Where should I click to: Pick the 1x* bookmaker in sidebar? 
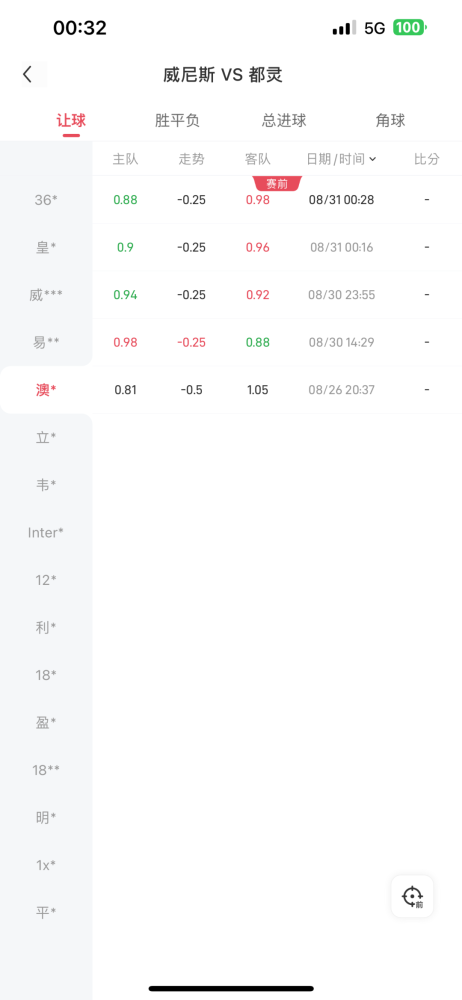click(x=46, y=865)
